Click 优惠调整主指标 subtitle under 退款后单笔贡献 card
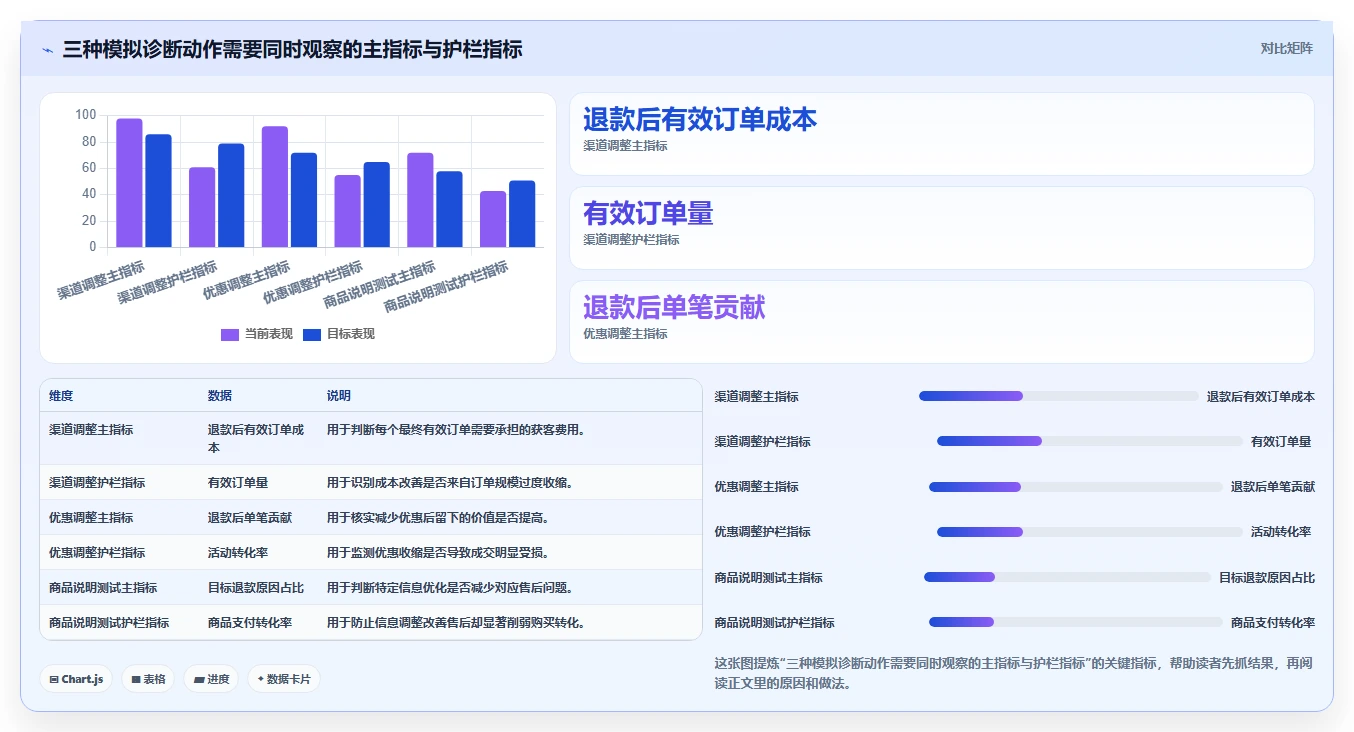The width and height of the screenshot is (1354, 732). pos(625,334)
